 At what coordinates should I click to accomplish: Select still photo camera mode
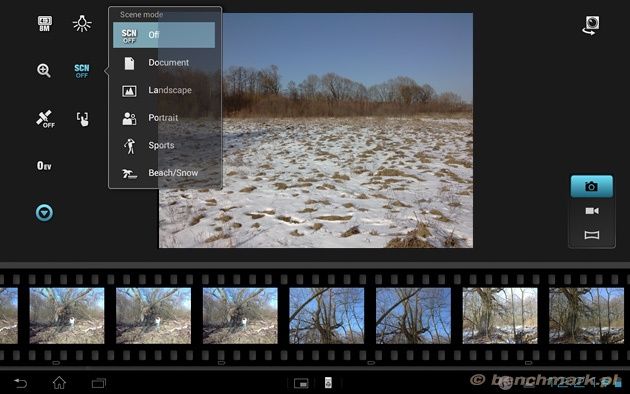tap(591, 186)
